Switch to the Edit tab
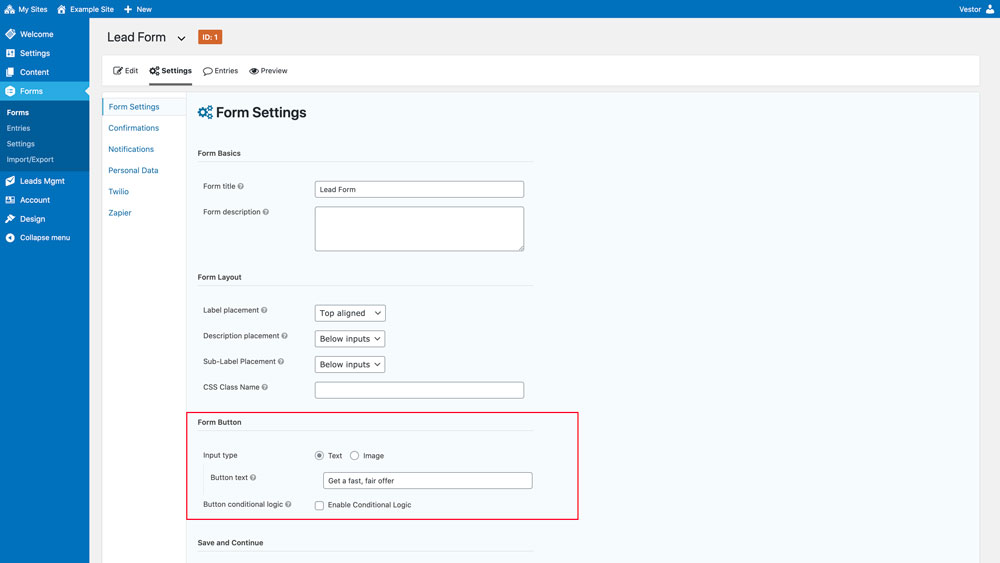1000x563 pixels. click(x=126, y=71)
